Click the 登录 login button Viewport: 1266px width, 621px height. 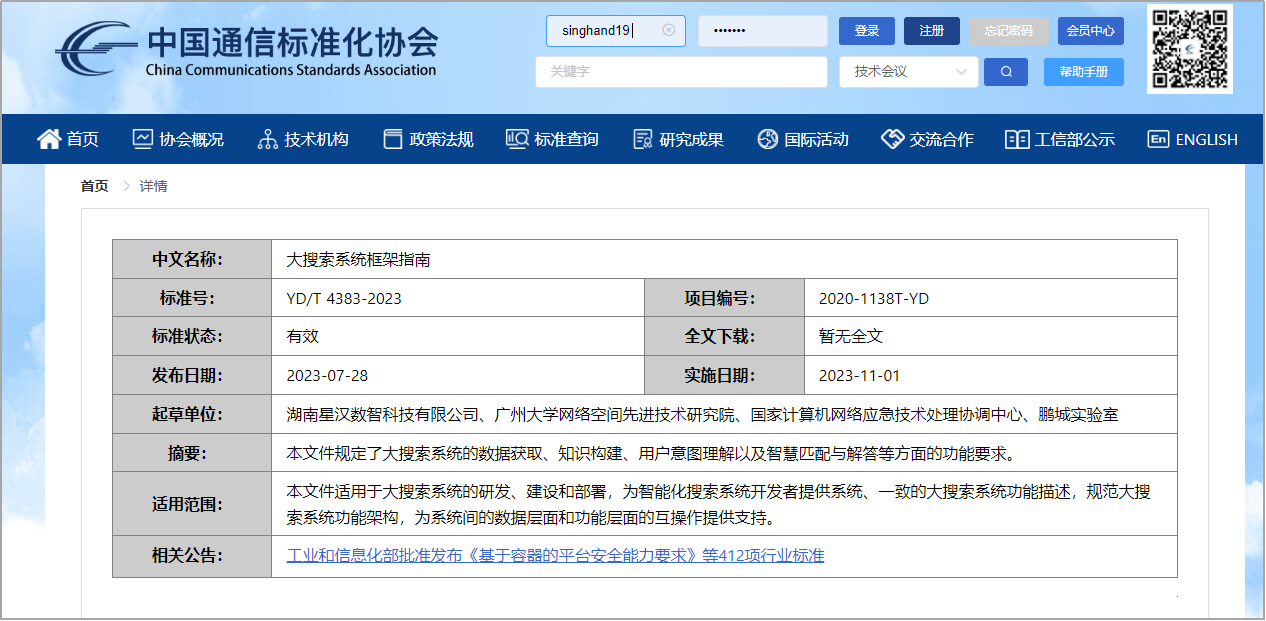867,31
